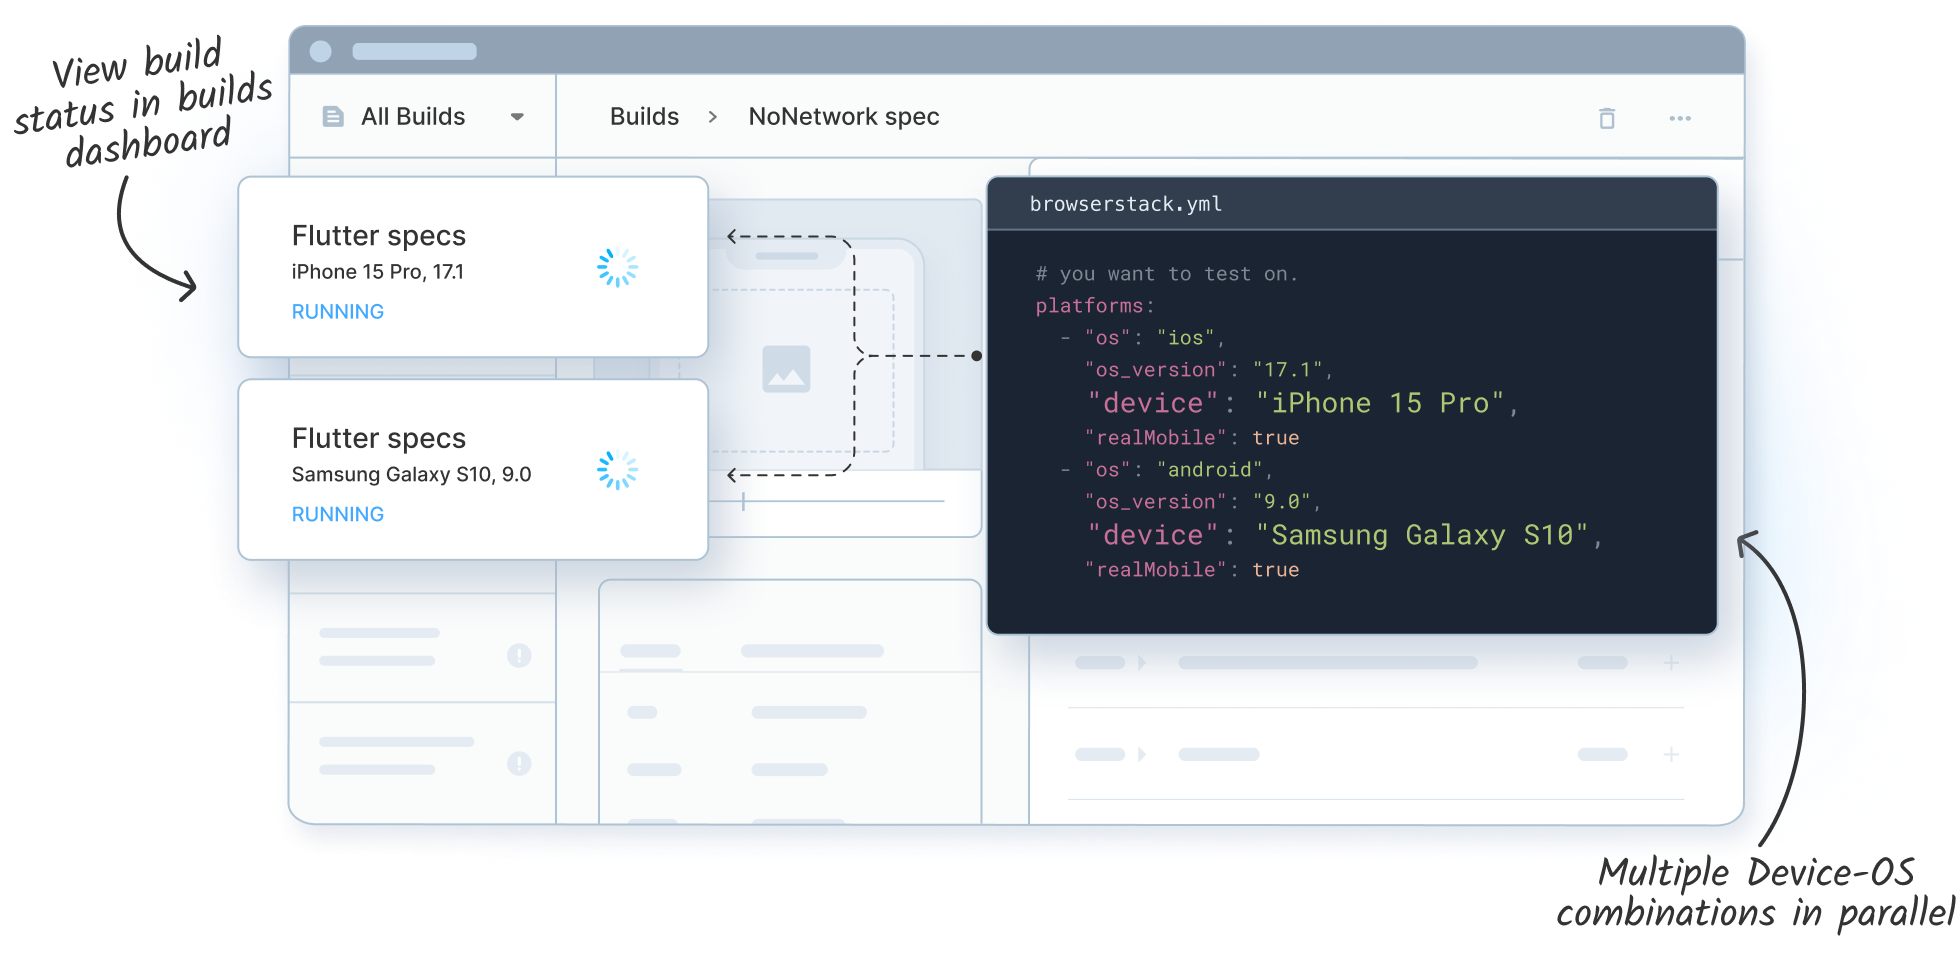Delete the build using the trash icon

[1607, 118]
